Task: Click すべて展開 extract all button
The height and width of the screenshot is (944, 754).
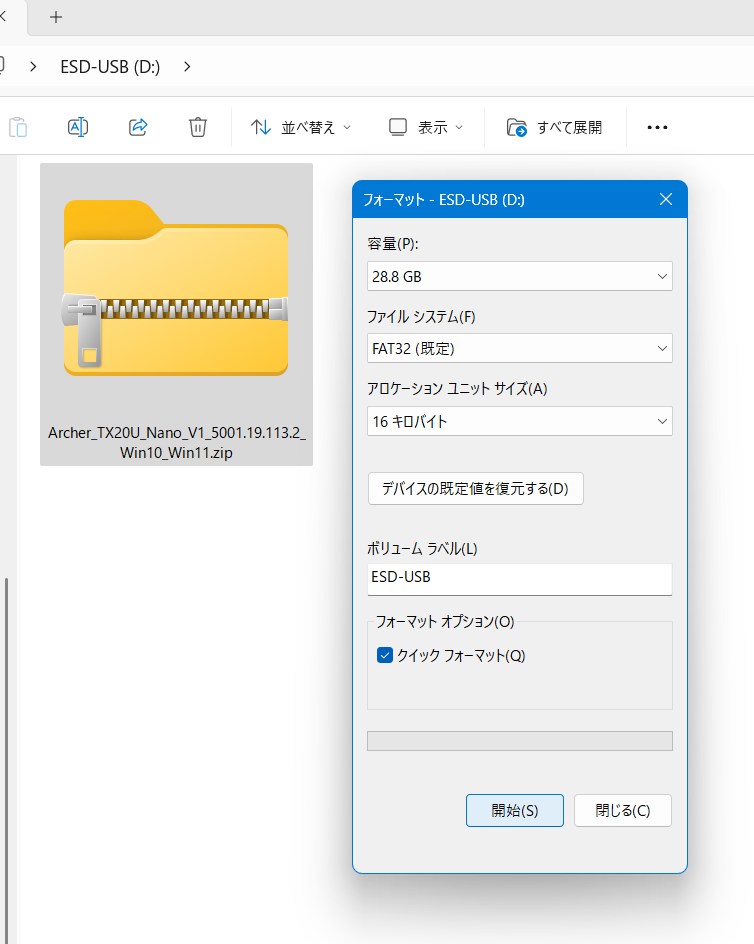Action: (555, 127)
